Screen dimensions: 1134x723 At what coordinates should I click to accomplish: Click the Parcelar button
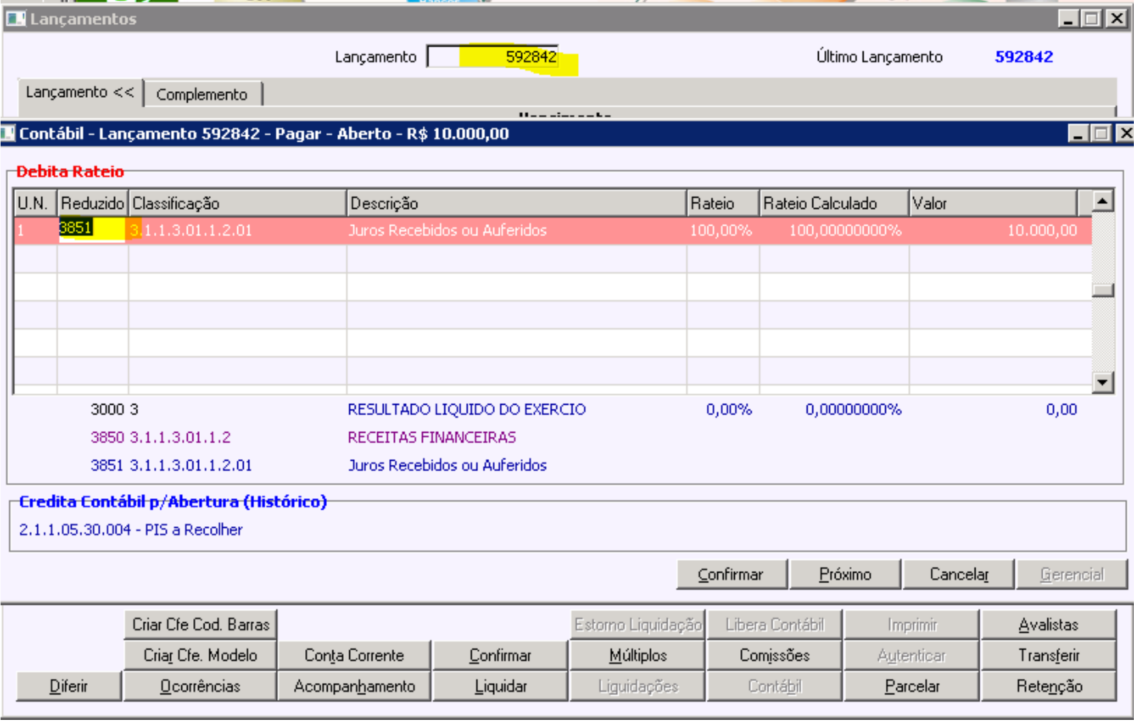click(911, 687)
